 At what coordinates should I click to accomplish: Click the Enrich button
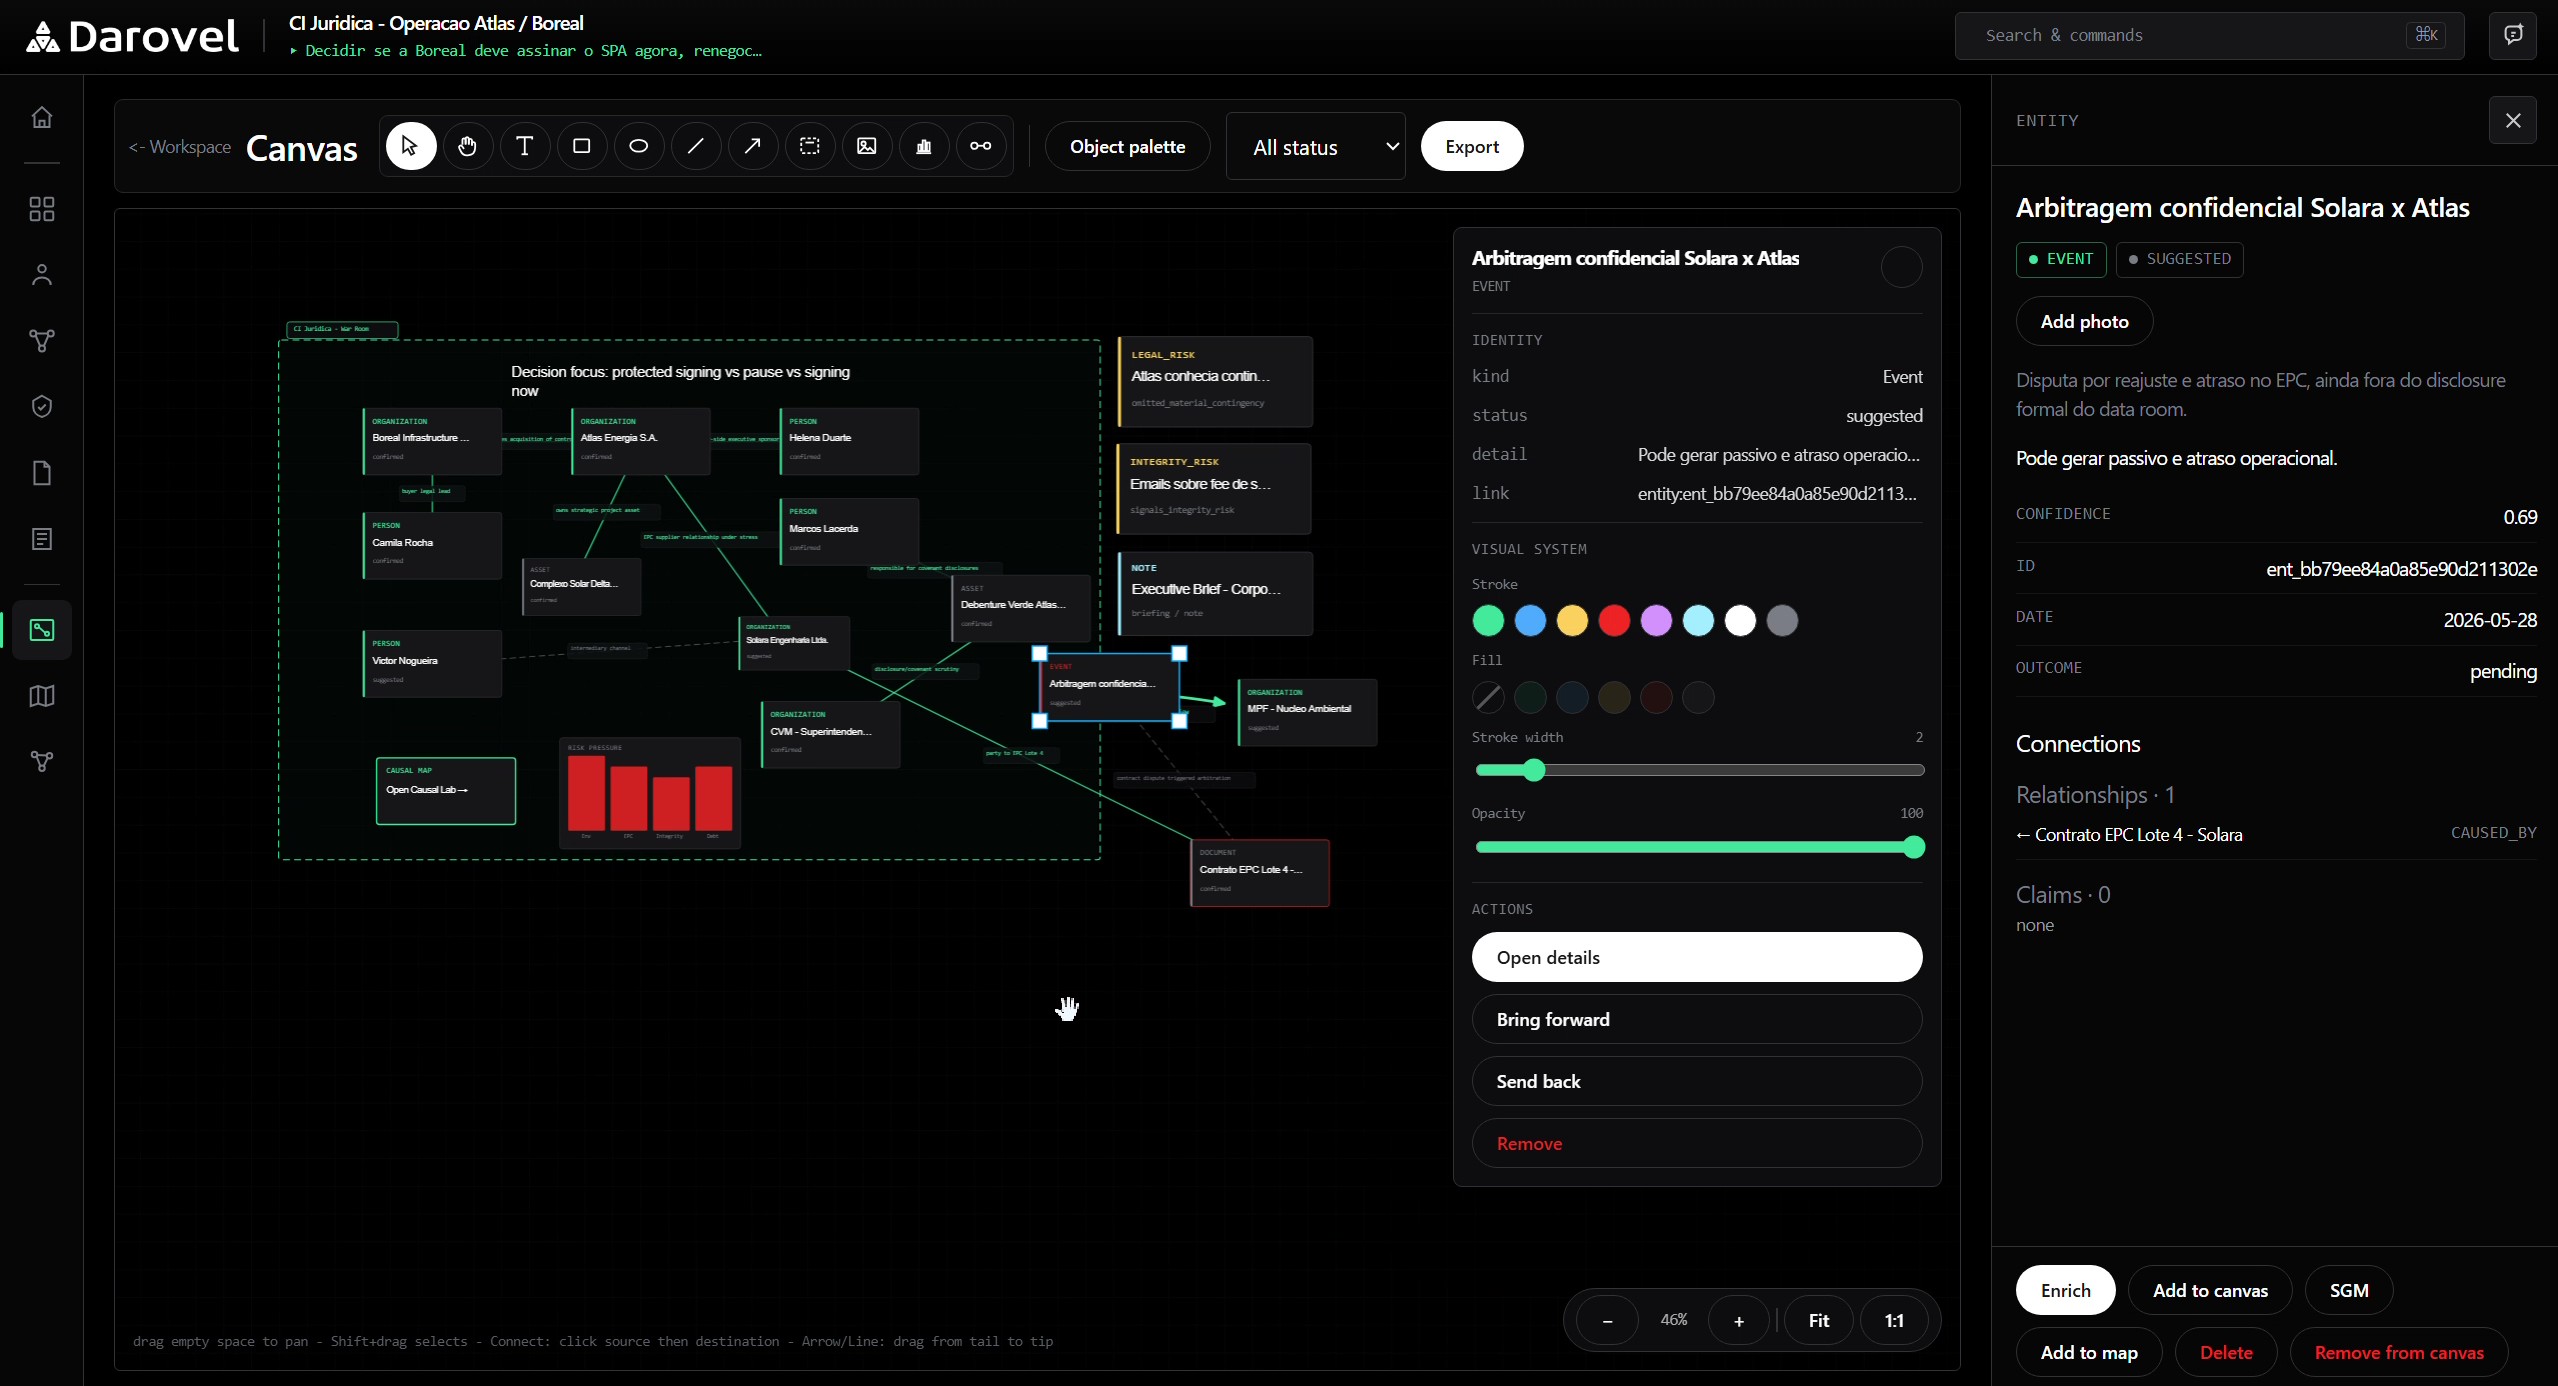click(x=2065, y=1290)
